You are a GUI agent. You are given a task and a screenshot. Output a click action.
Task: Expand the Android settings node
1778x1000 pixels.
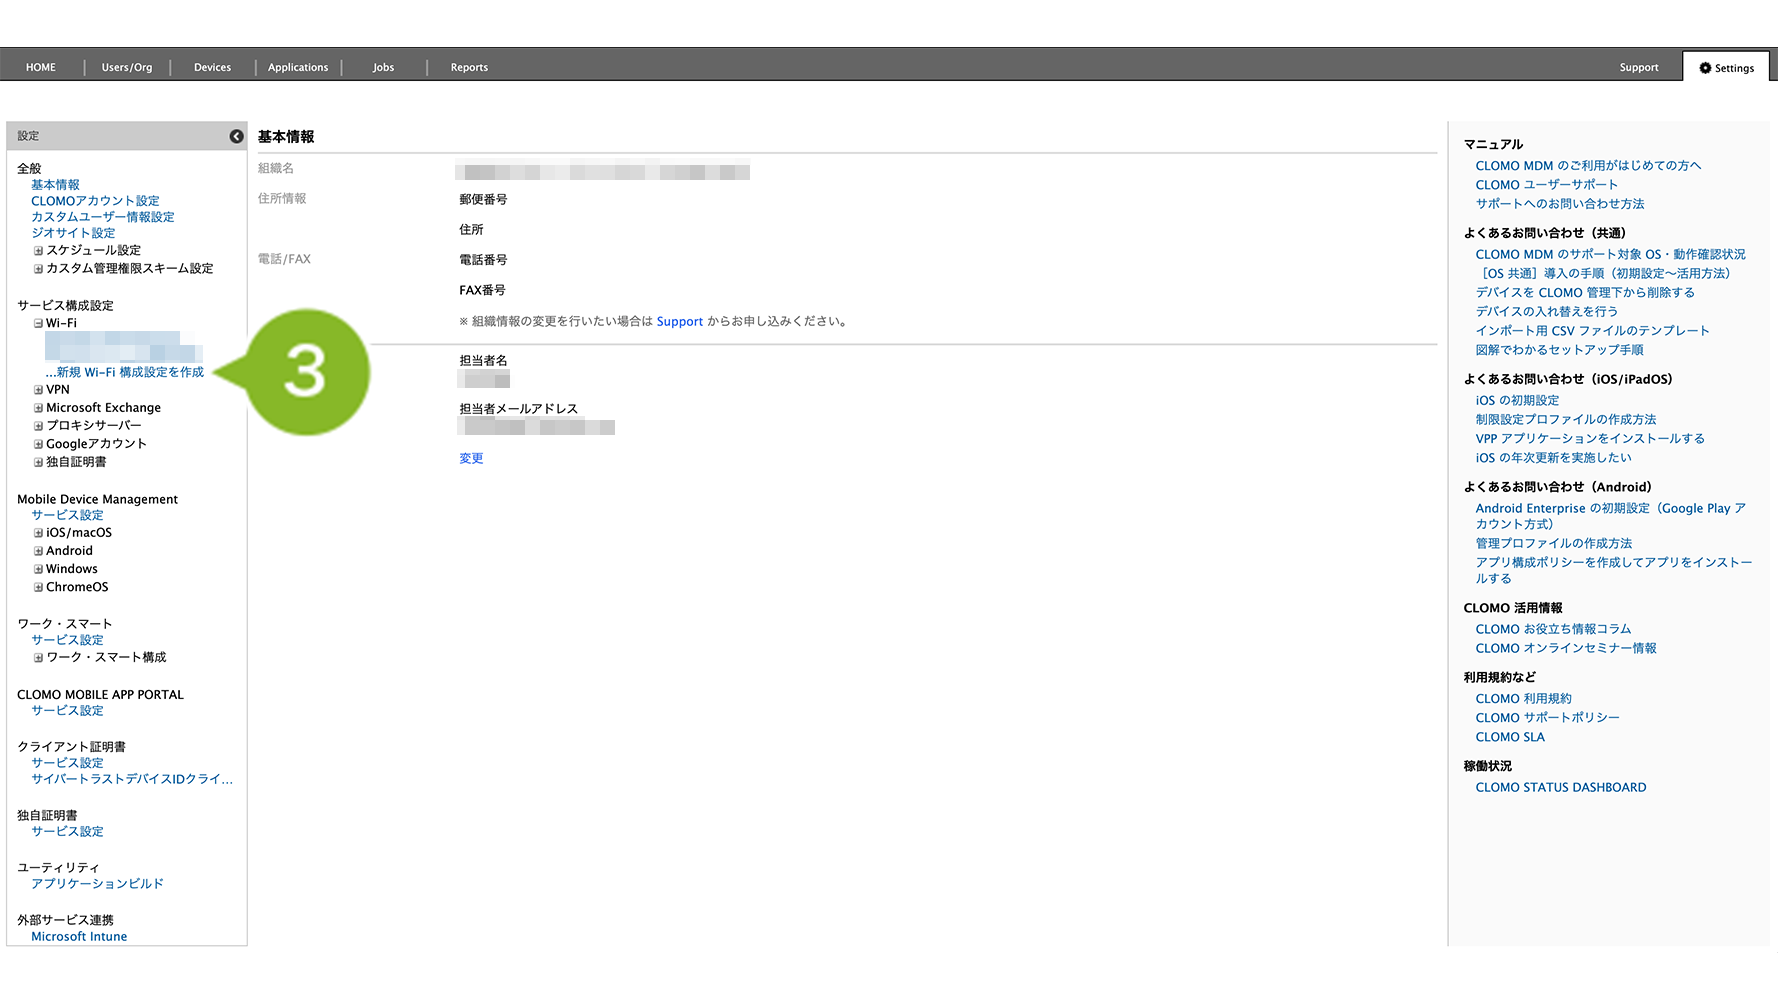(39, 551)
